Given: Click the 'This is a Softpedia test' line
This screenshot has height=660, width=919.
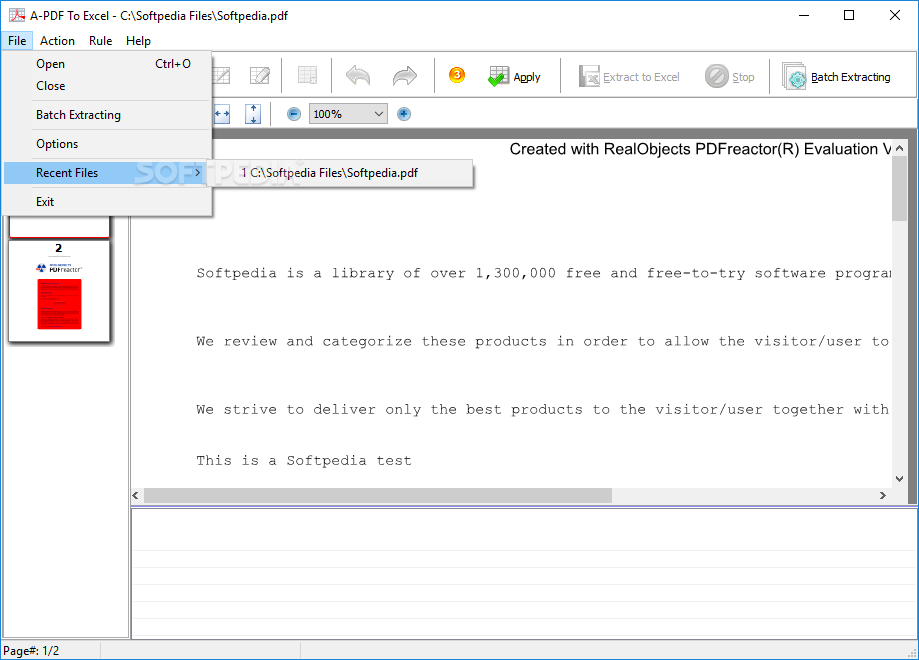Looking at the screenshot, I should point(304,461).
